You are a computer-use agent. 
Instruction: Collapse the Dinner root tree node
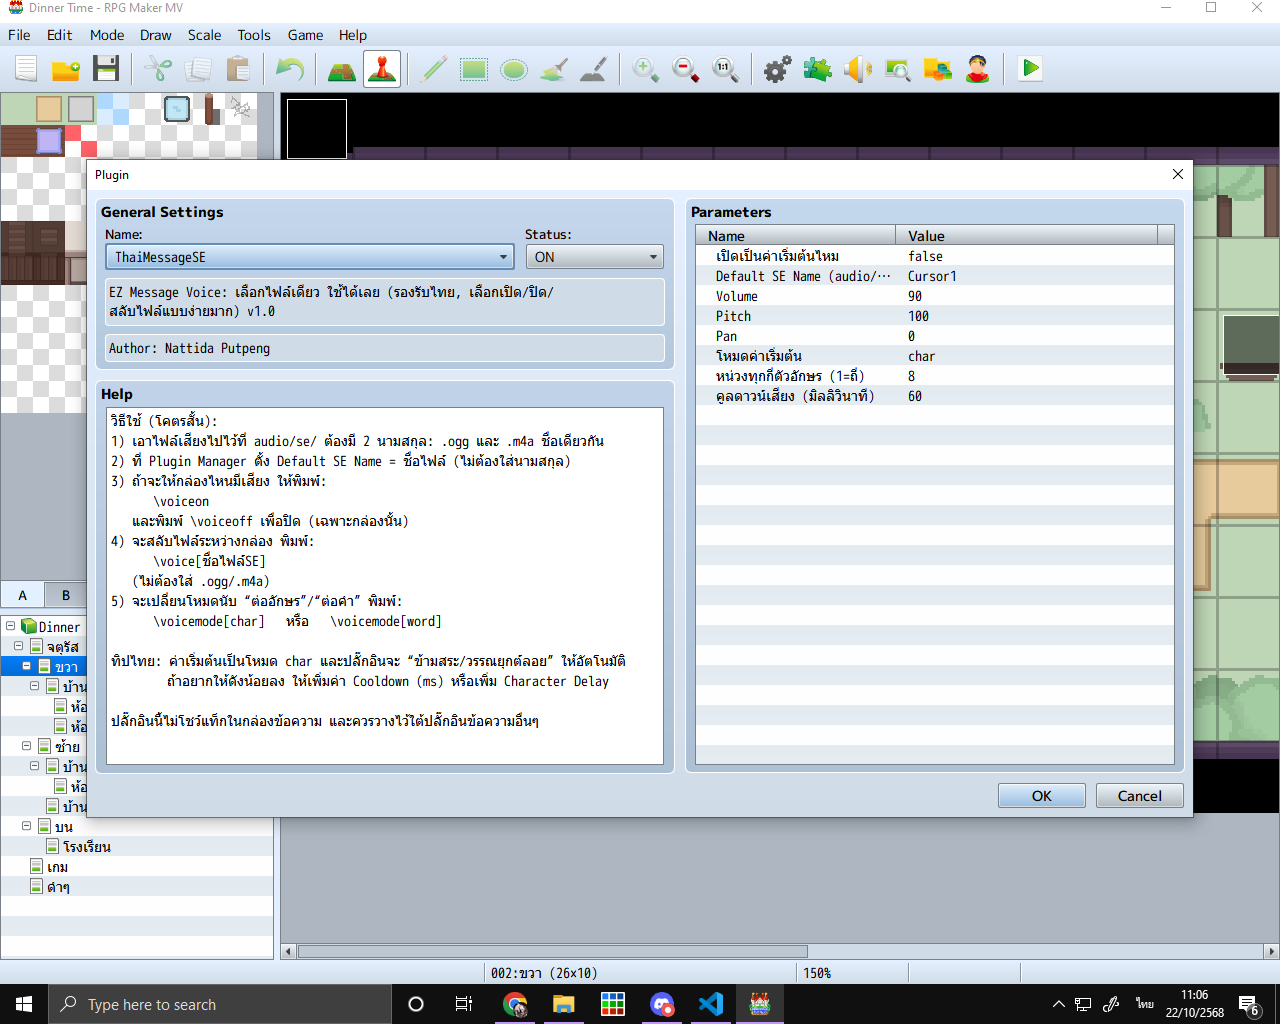click(x=11, y=626)
